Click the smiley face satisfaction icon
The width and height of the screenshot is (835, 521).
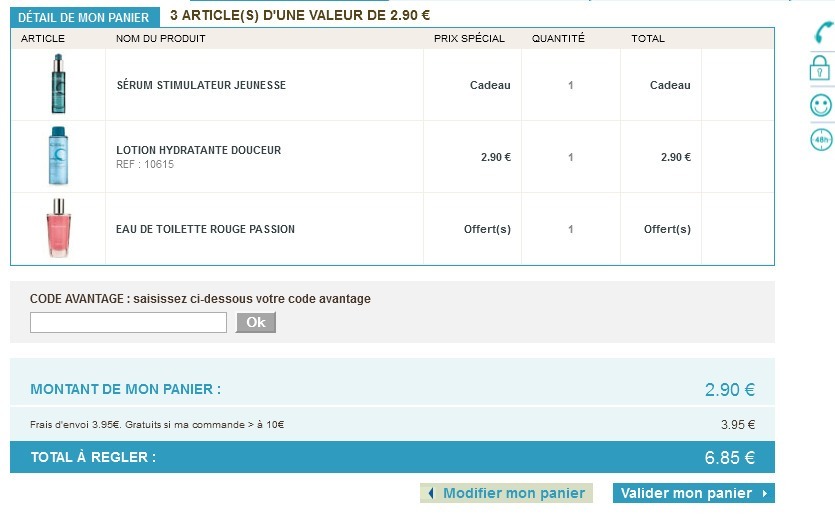(x=820, y=105)
